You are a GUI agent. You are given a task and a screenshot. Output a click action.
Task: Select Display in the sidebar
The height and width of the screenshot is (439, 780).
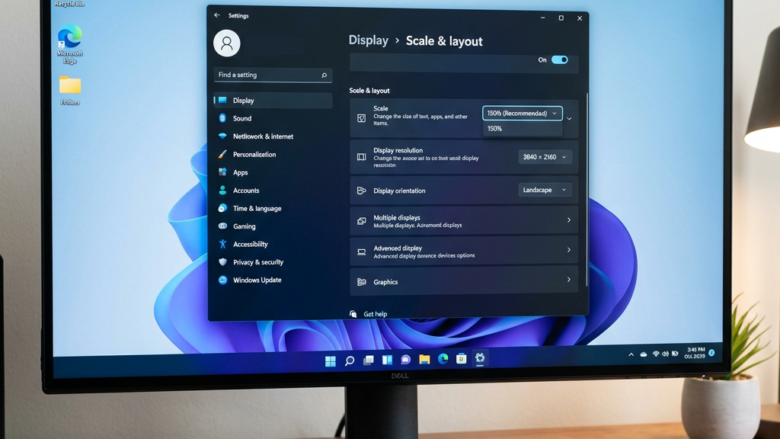273,100
